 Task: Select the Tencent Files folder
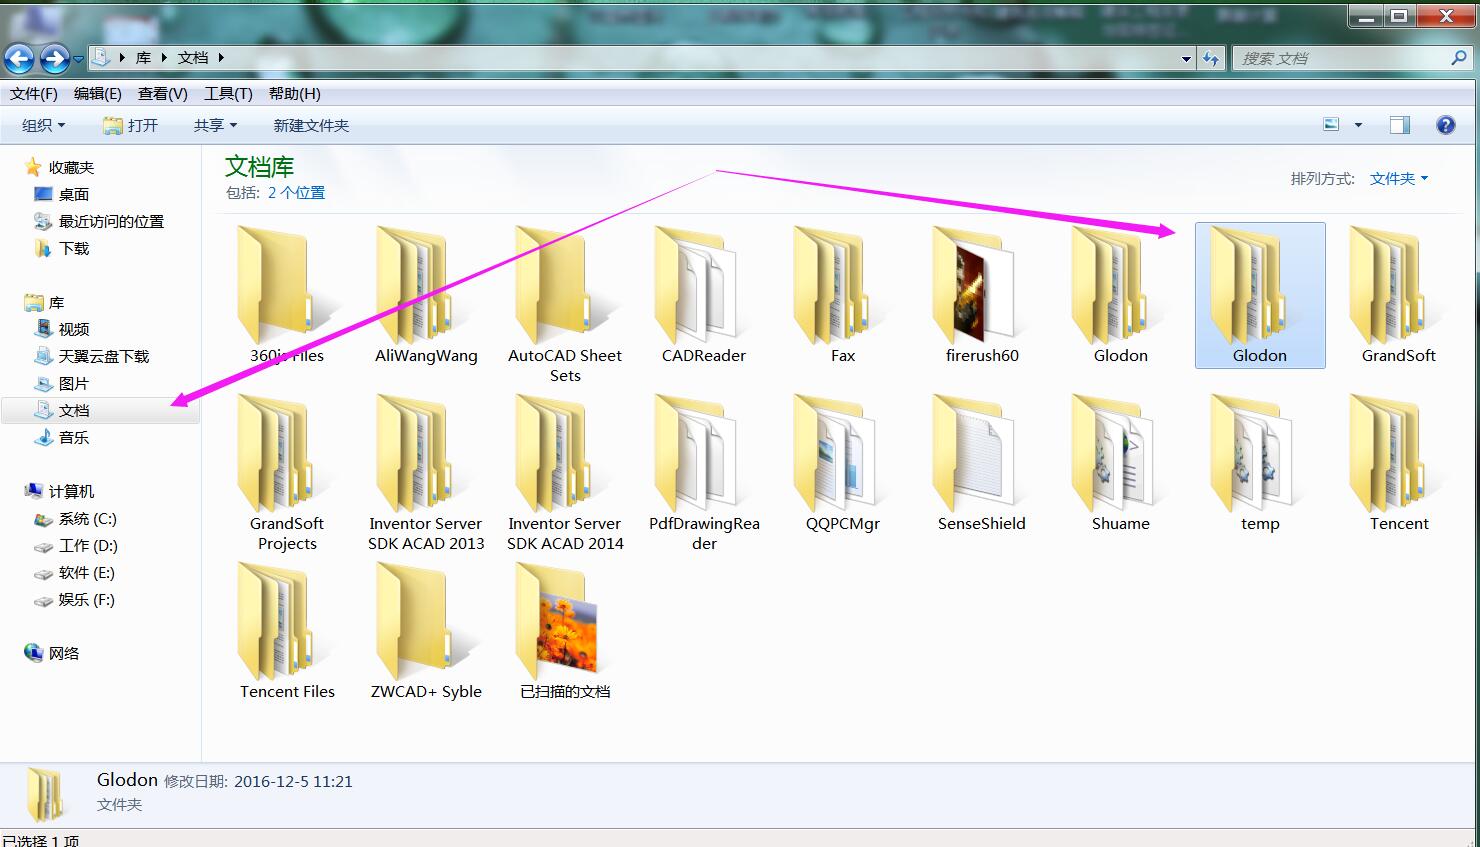click(x=287, y=631)
